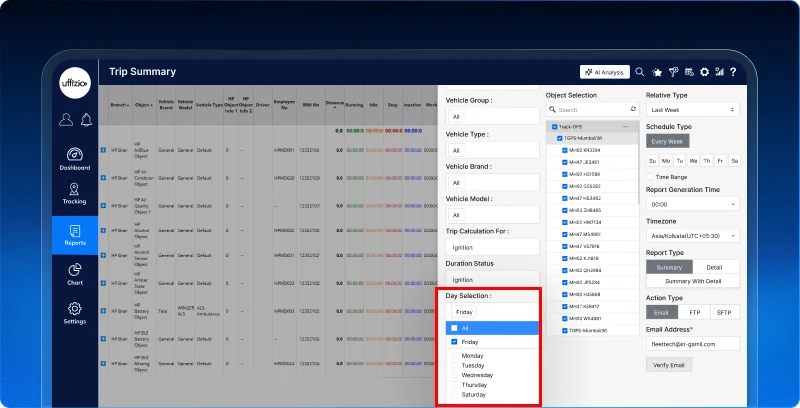
Task: Select FTP action type
Action: [x=694, y=312]
